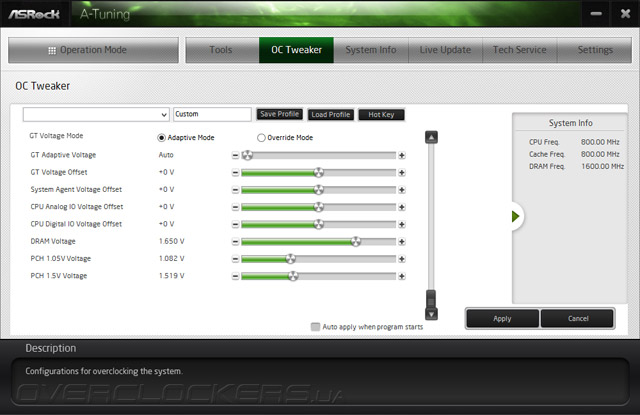Click the PCH 1.5V Voltage value 1.519 V

pos(171,276)
